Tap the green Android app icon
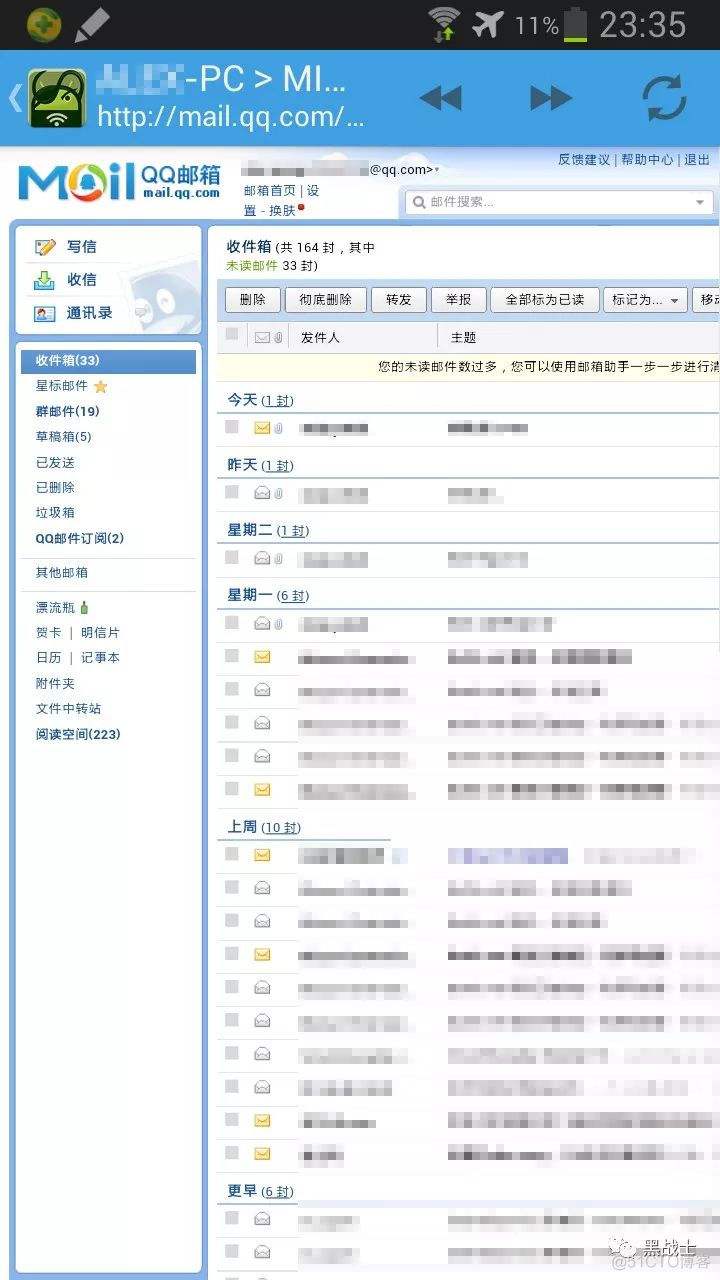The image size is (720, 1280). coord(57,98)
